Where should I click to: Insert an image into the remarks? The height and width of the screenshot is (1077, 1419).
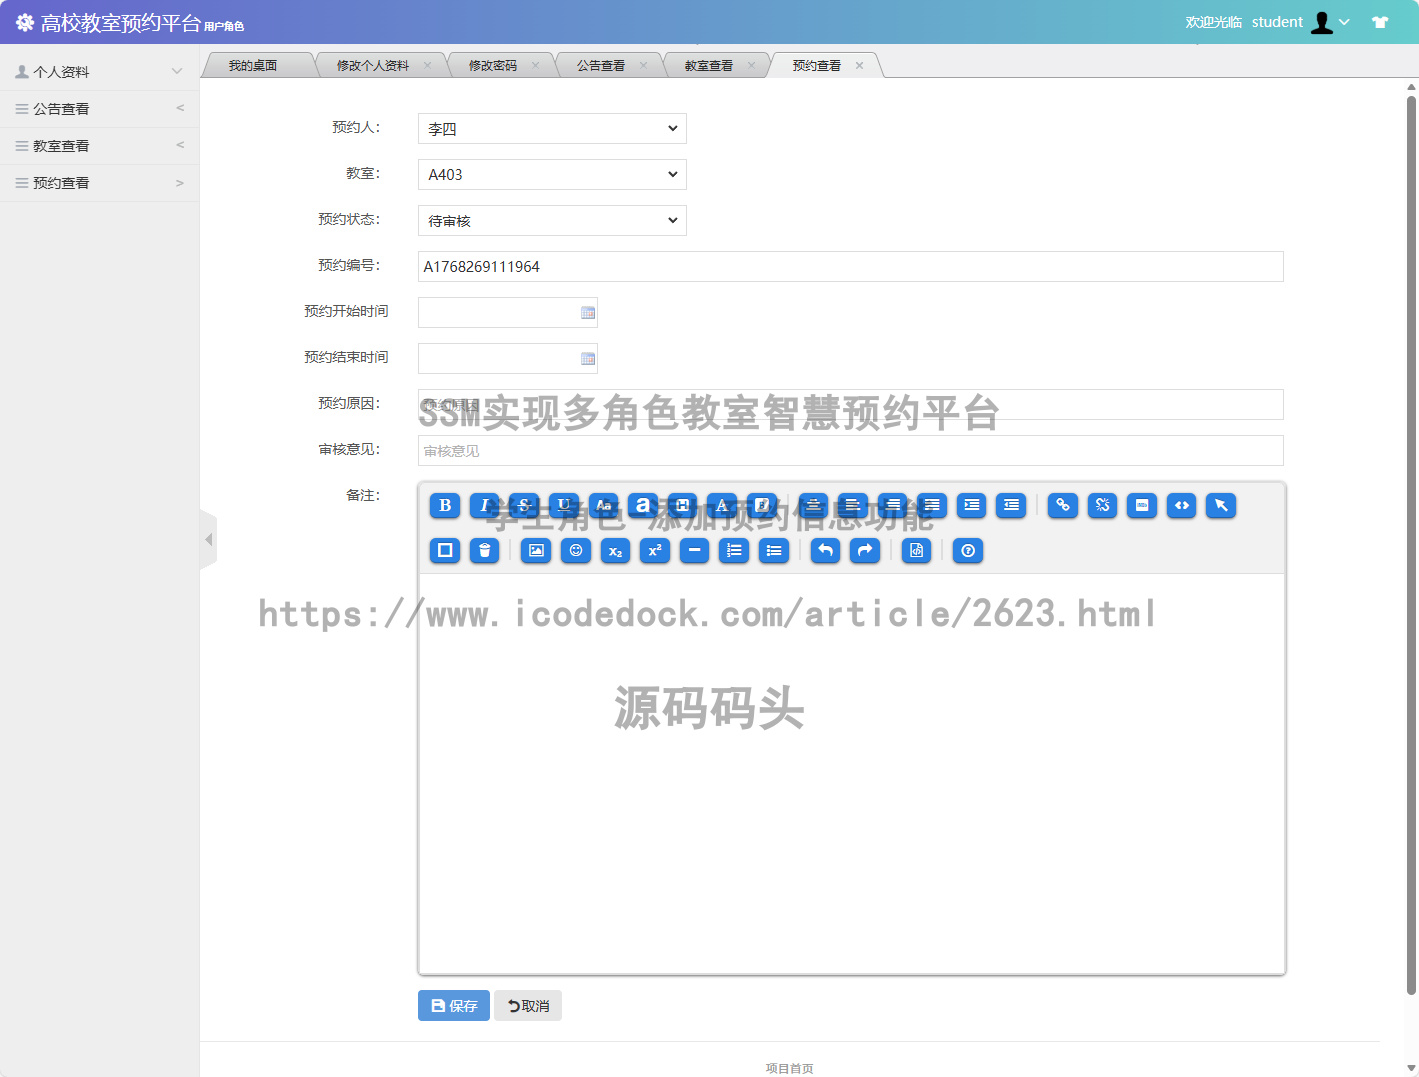point(536,551)
